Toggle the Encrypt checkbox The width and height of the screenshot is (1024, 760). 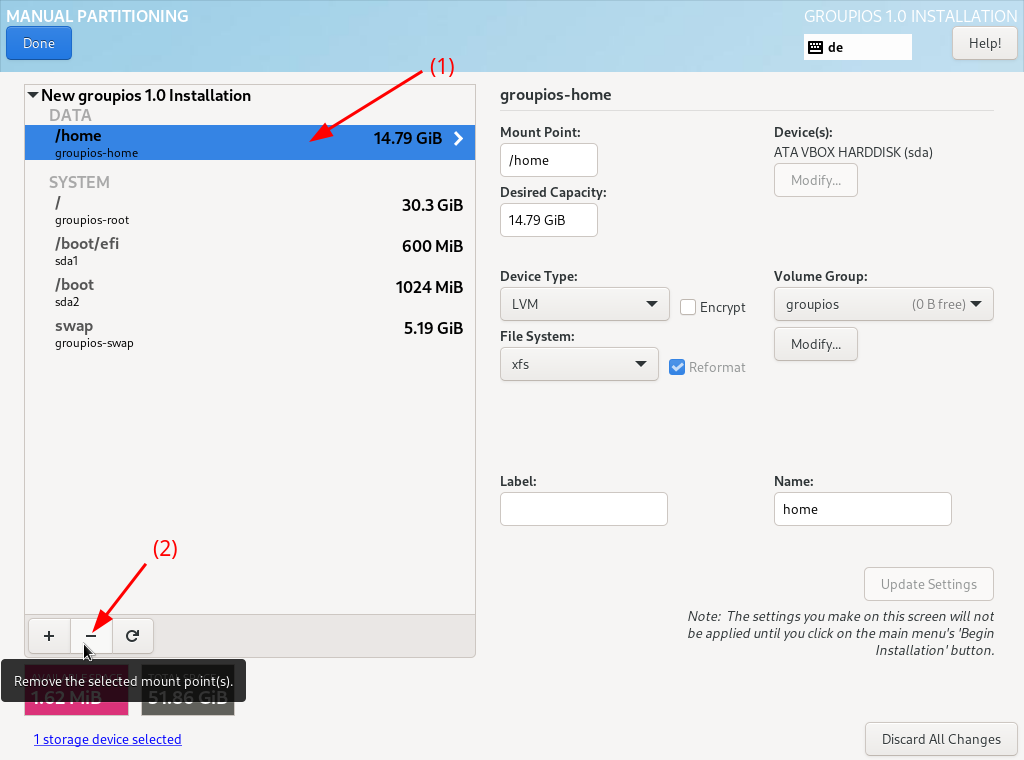click(688, 307)
